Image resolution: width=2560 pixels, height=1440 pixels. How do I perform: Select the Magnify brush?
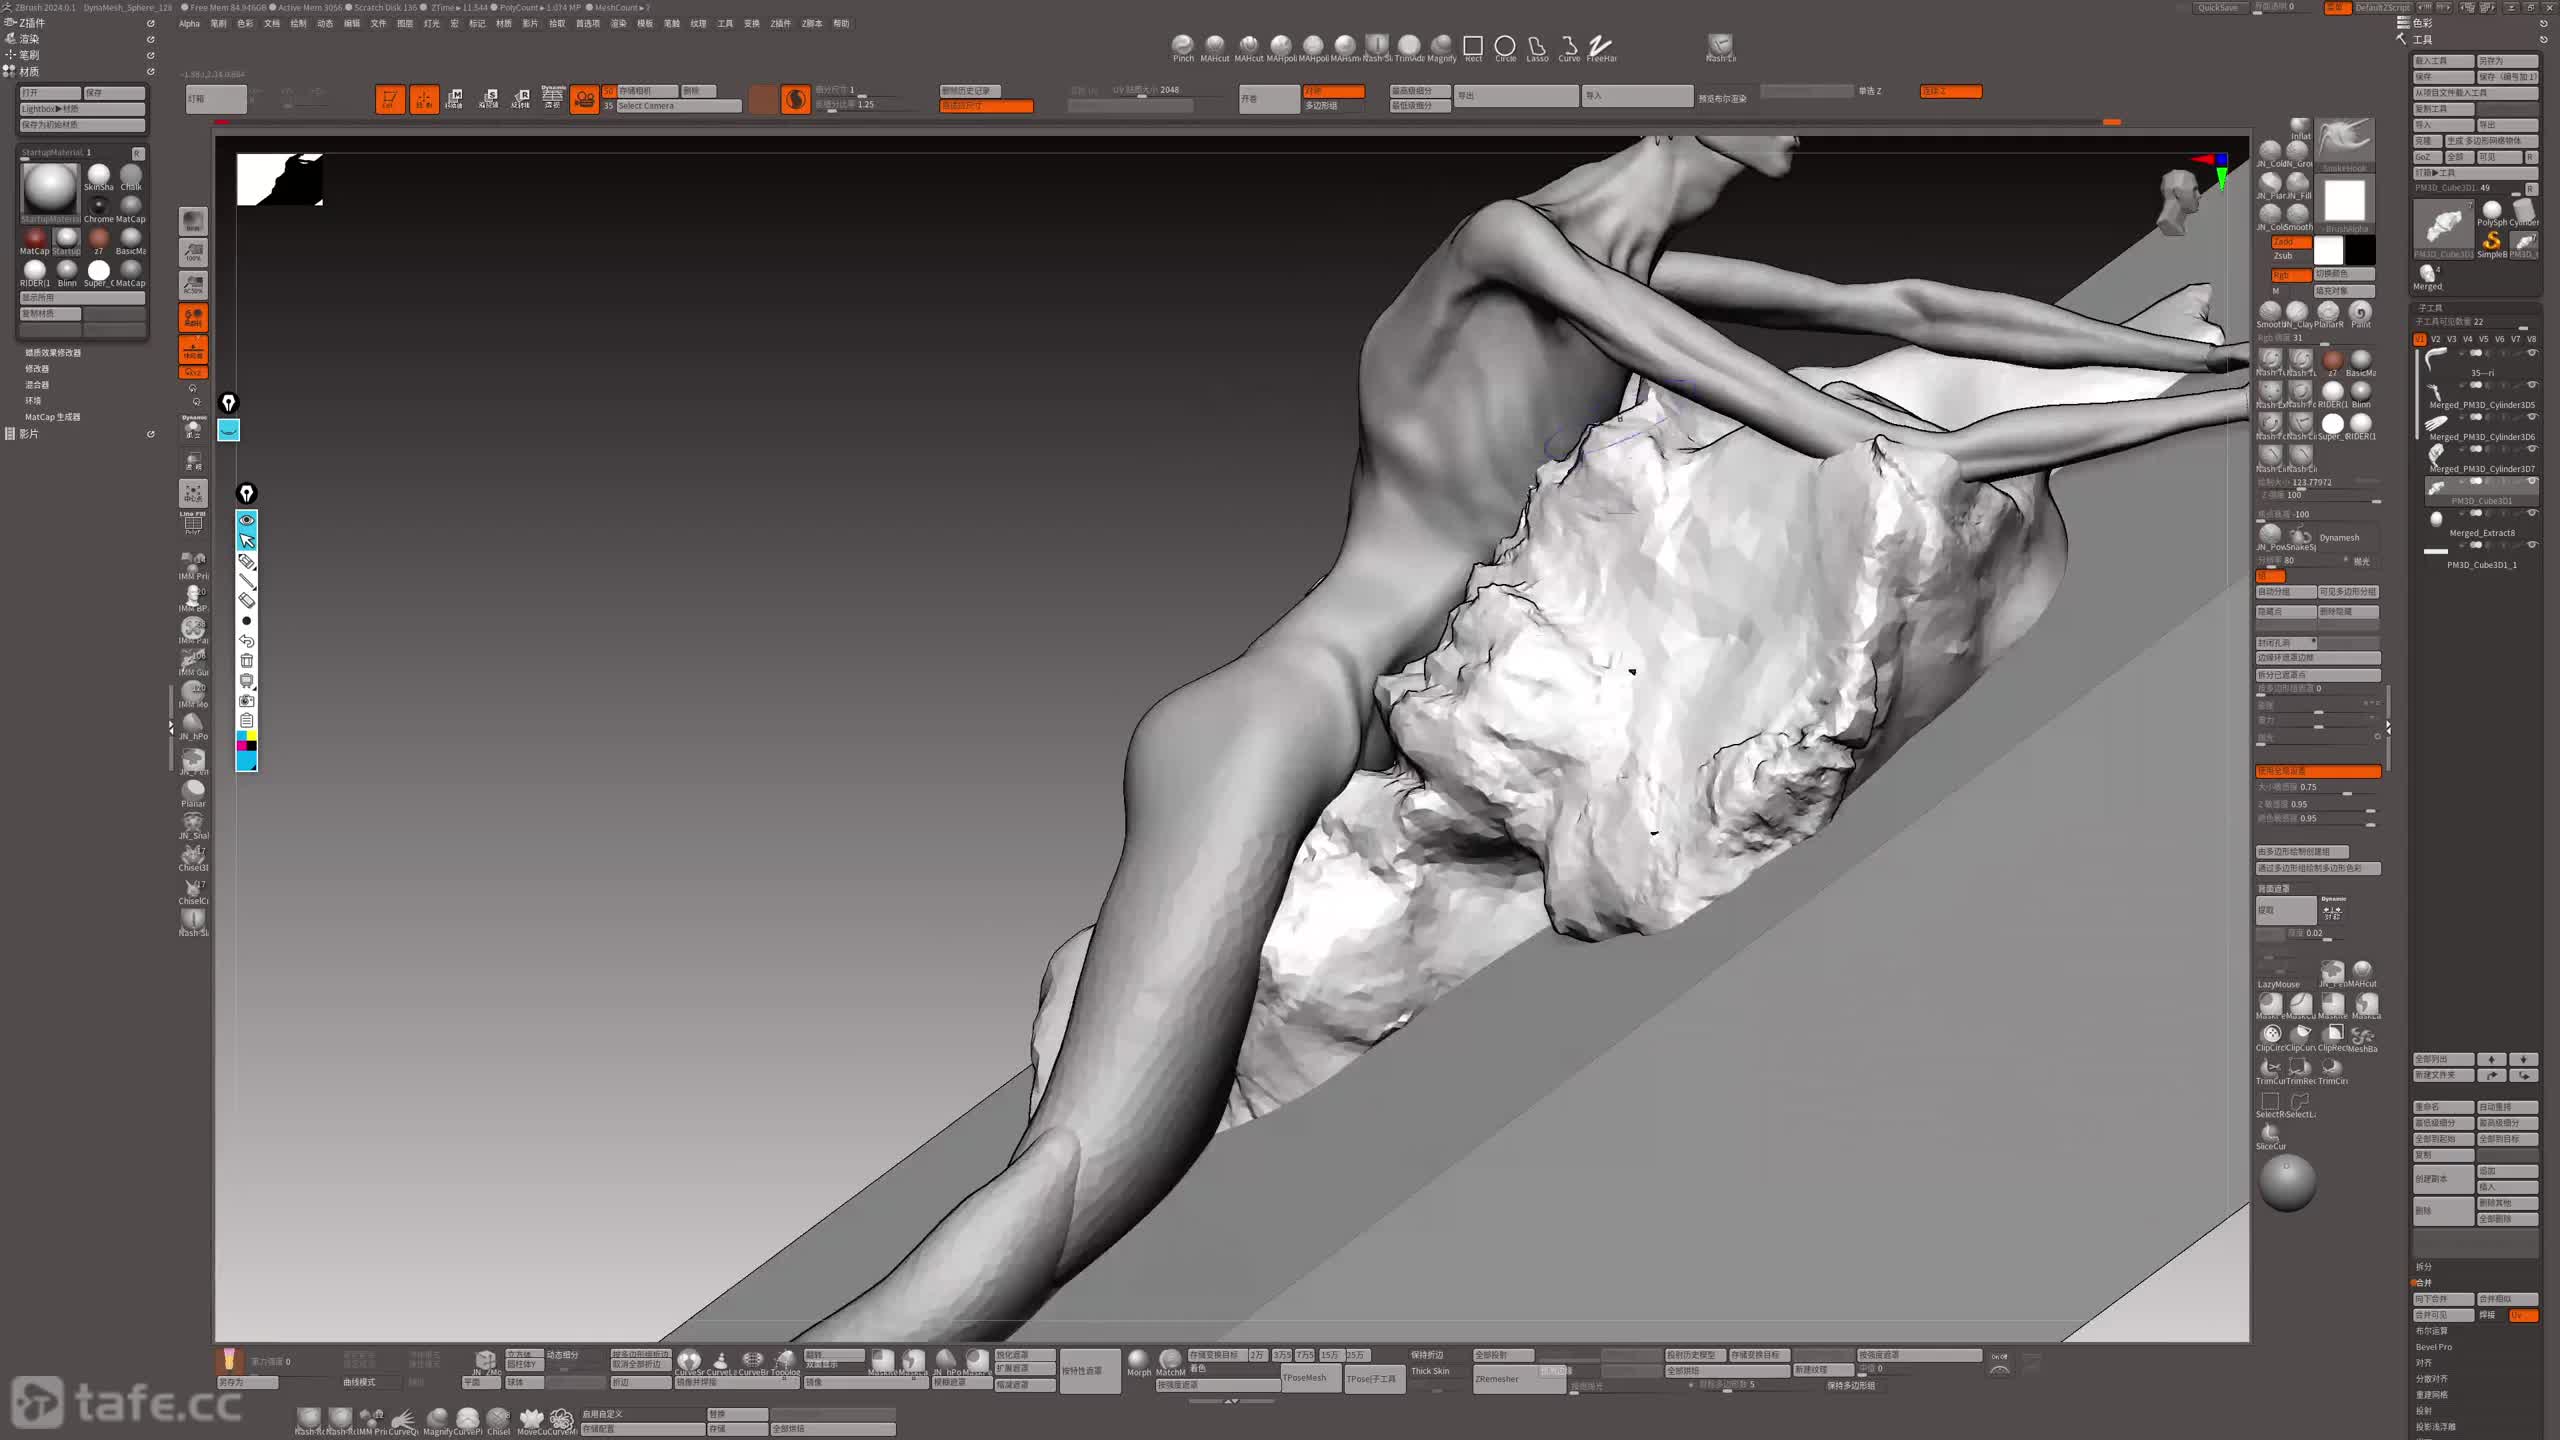1441,45
